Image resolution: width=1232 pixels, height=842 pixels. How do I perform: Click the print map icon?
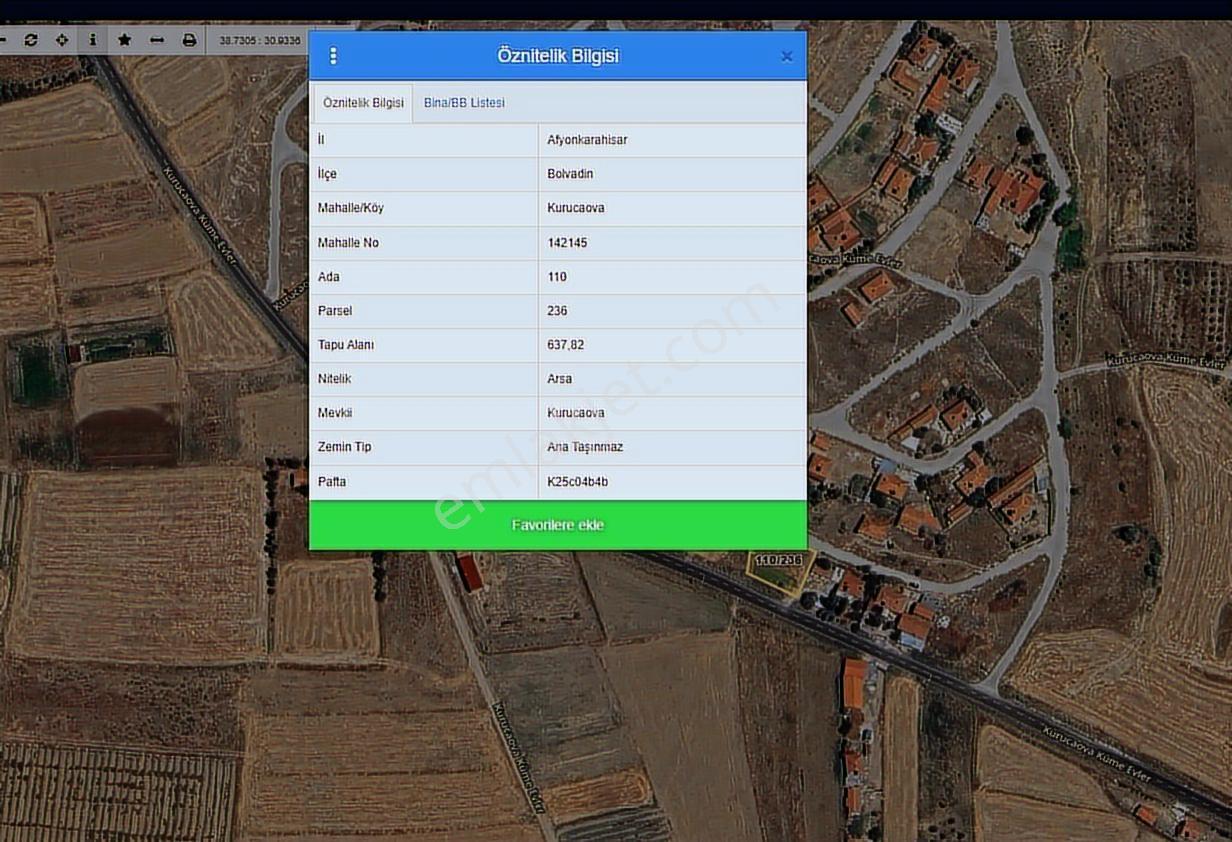point(189,40)
